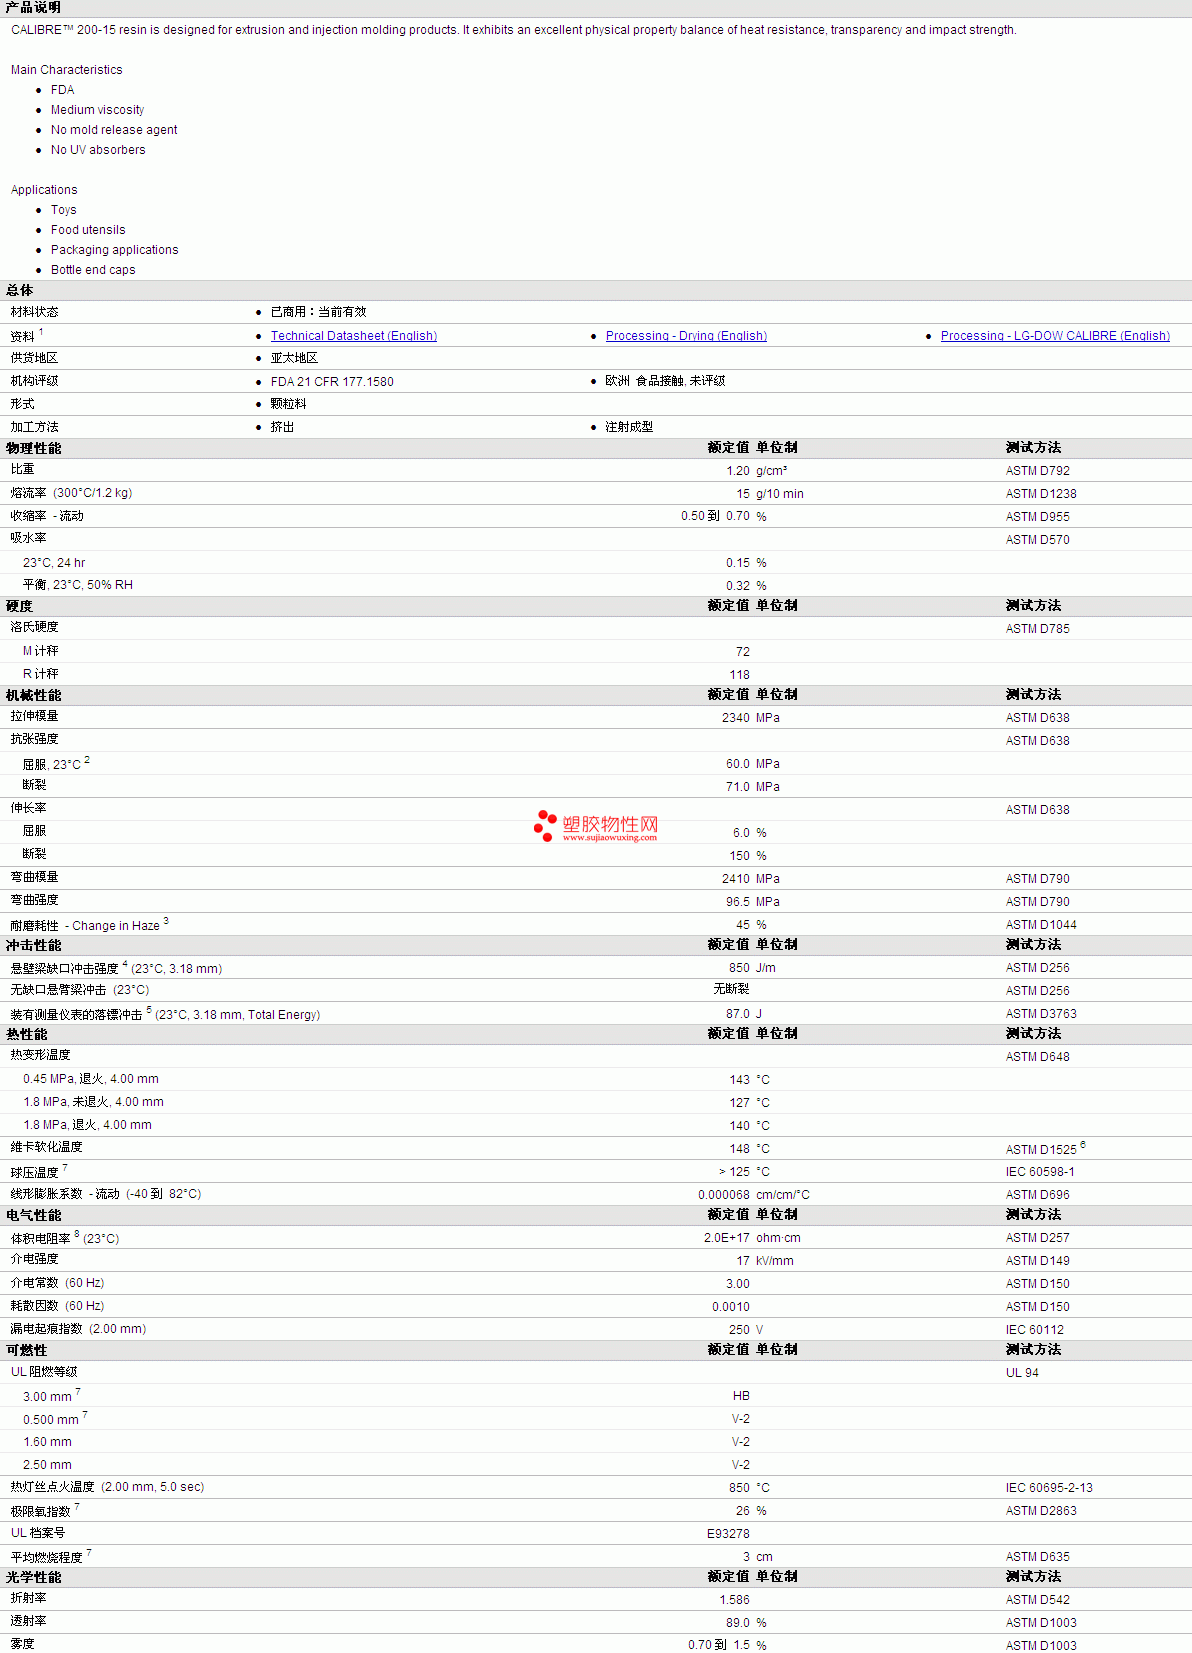Select the 'FDA 21 CFR 177.1580' rating
Image resolution: width=1192 pixels, height=1653 pixels.
point(332,382)
